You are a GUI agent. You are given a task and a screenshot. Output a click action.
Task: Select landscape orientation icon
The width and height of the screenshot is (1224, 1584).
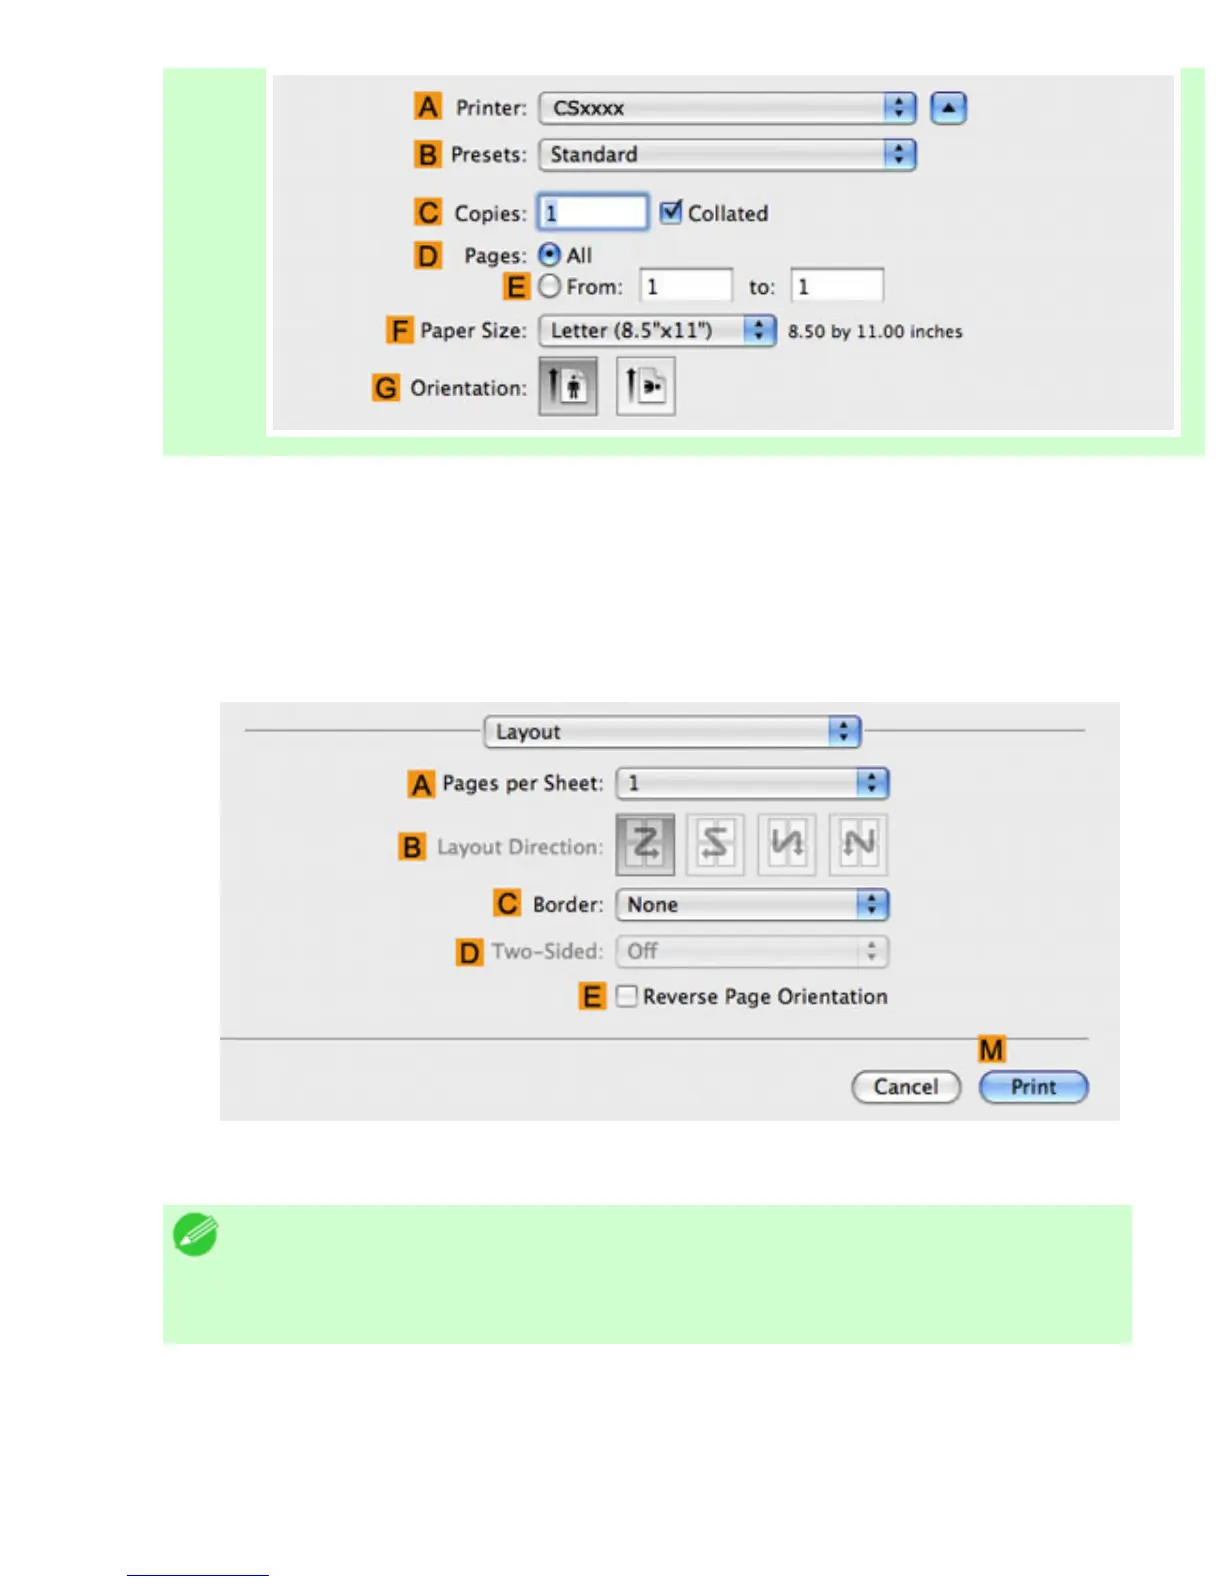tap(646, 386)
